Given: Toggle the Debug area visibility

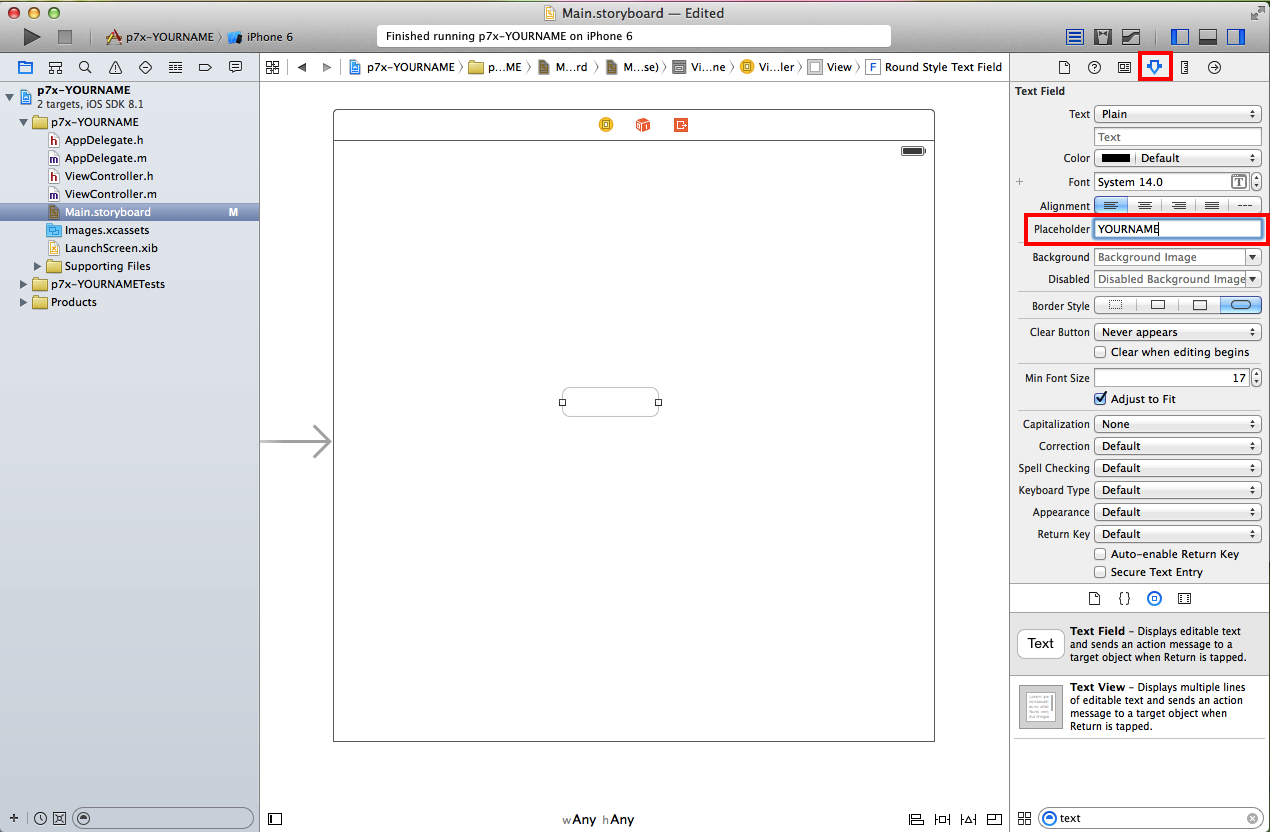Looking at the screenshot, I should coord(1208,37).
